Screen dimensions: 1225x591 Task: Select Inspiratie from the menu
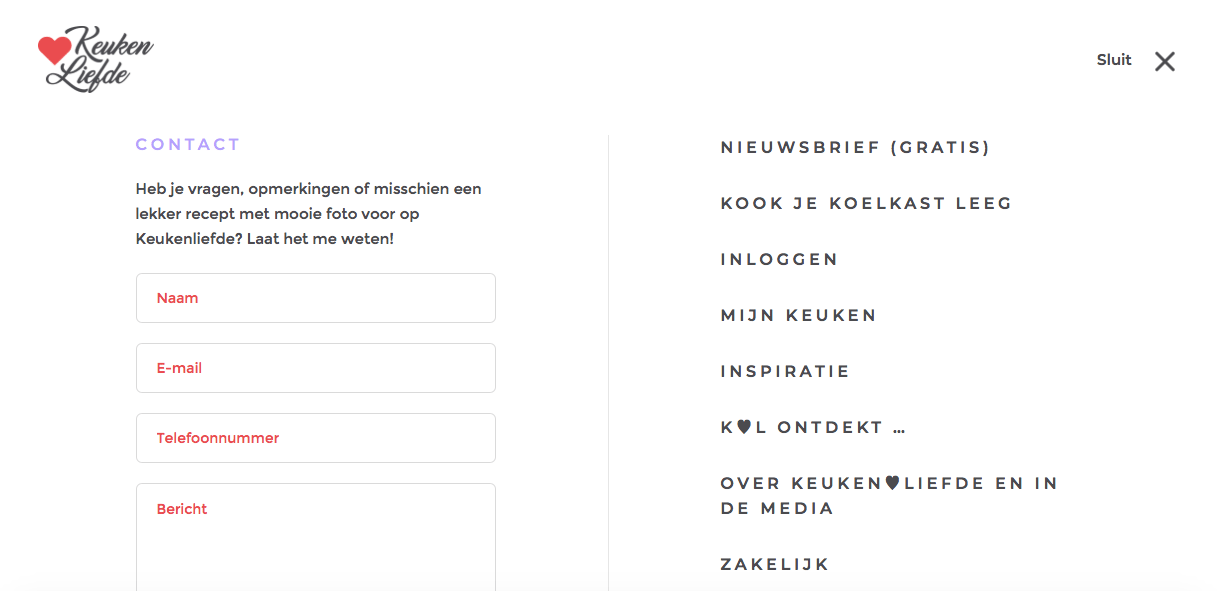point(785,372)
